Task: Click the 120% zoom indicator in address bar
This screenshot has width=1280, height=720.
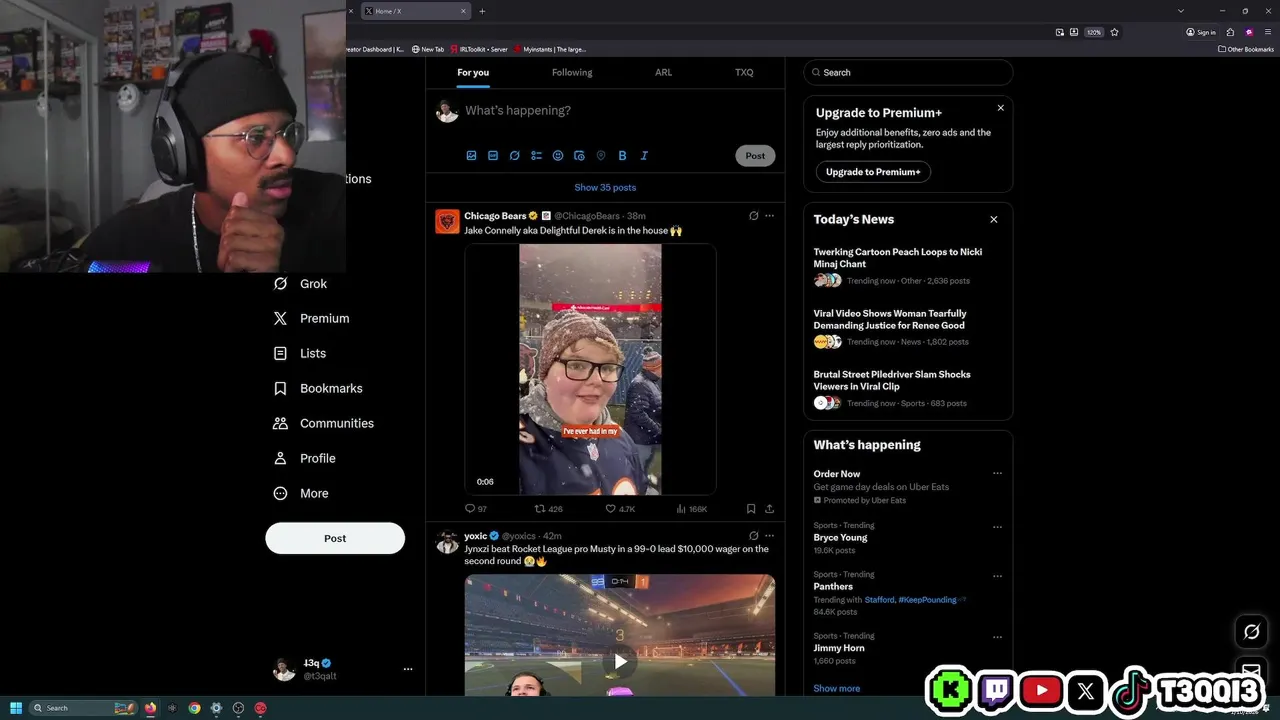Action: tap(1094, 32)
